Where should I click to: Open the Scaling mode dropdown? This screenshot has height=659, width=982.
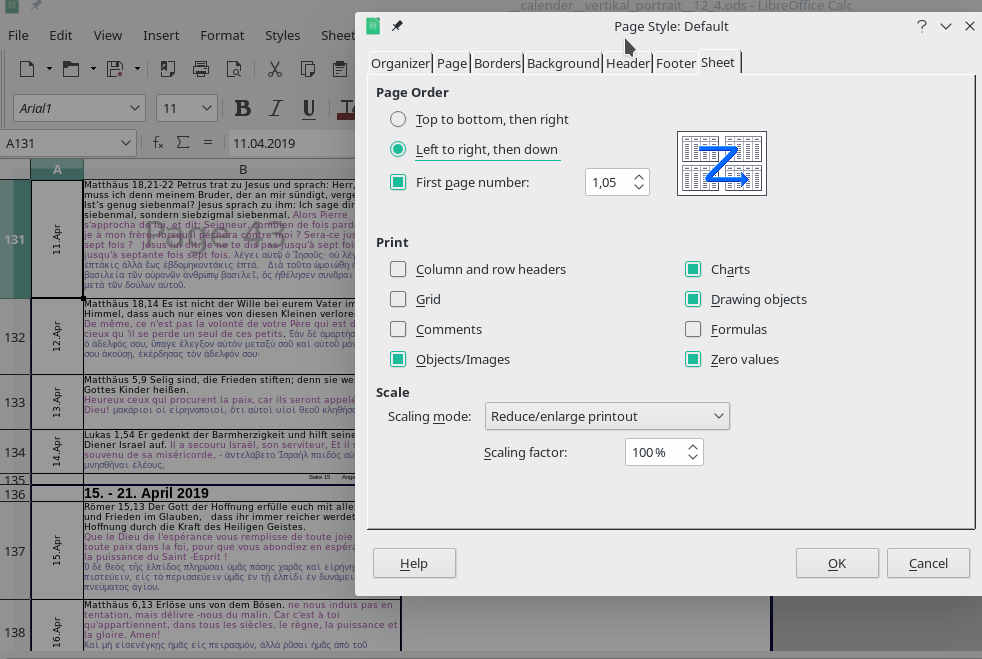607,416
